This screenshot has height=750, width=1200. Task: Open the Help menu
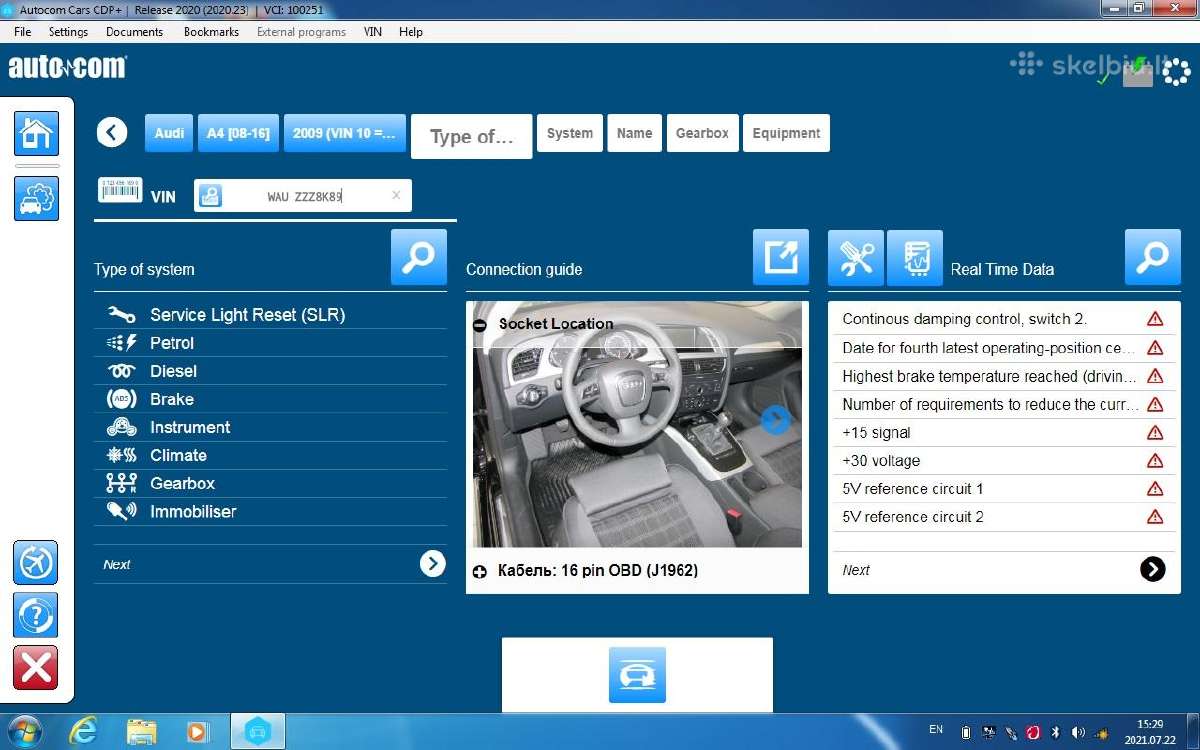411,32
